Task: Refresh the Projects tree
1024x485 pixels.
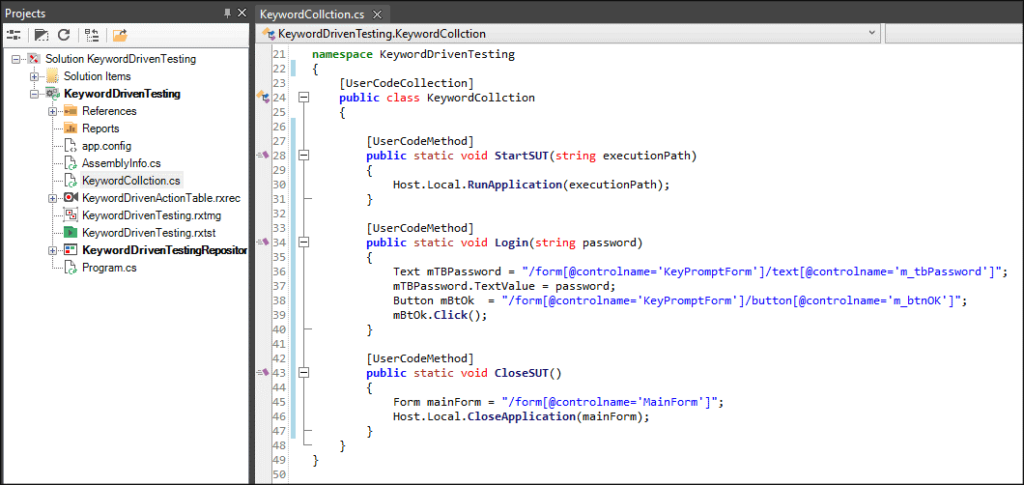Action: click(63, 35)
